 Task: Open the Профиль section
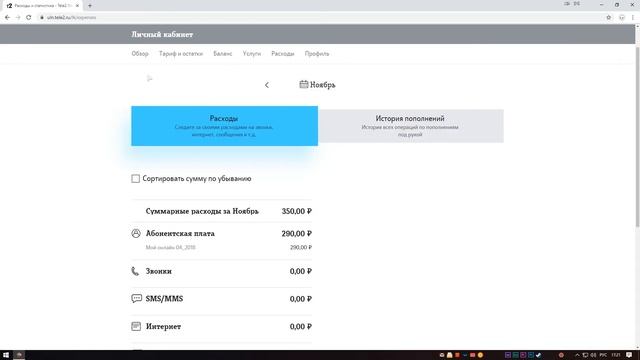pos(317,53)
